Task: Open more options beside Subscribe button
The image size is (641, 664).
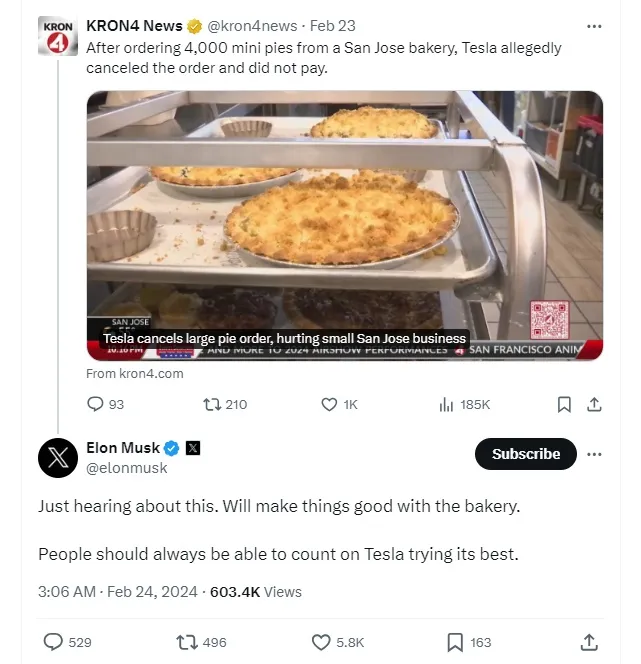Action: click(595, 454)
